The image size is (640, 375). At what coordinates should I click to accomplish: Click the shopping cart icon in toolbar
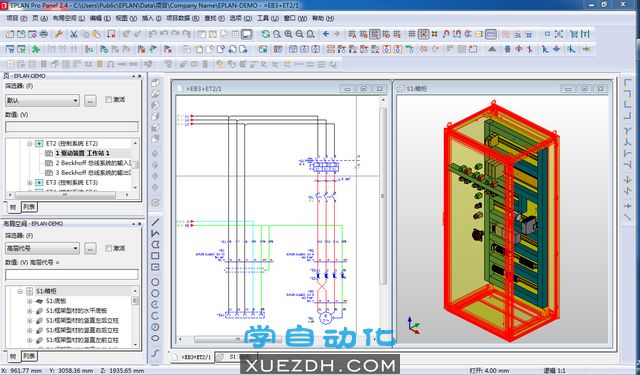pyautogui.click(x=574, y=34)
